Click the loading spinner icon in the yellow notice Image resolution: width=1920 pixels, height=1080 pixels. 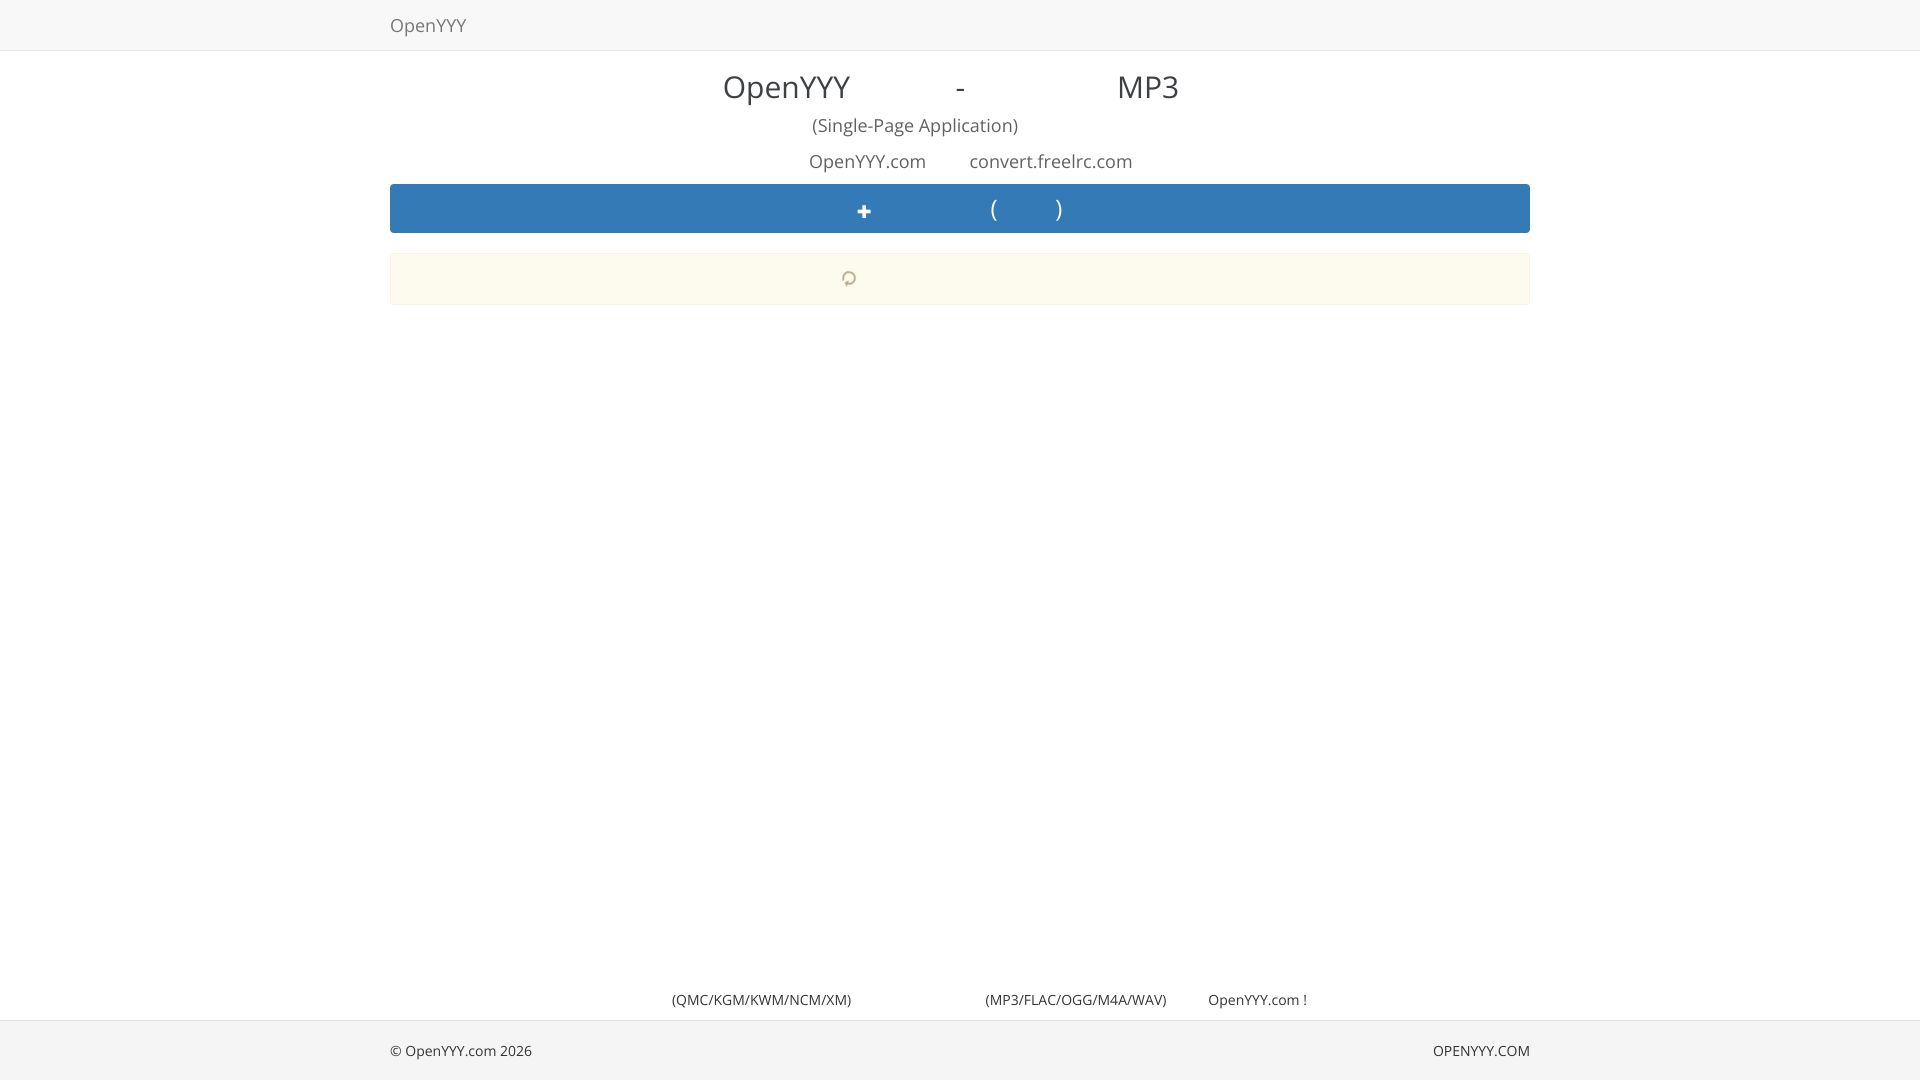[x=849, y=279]
